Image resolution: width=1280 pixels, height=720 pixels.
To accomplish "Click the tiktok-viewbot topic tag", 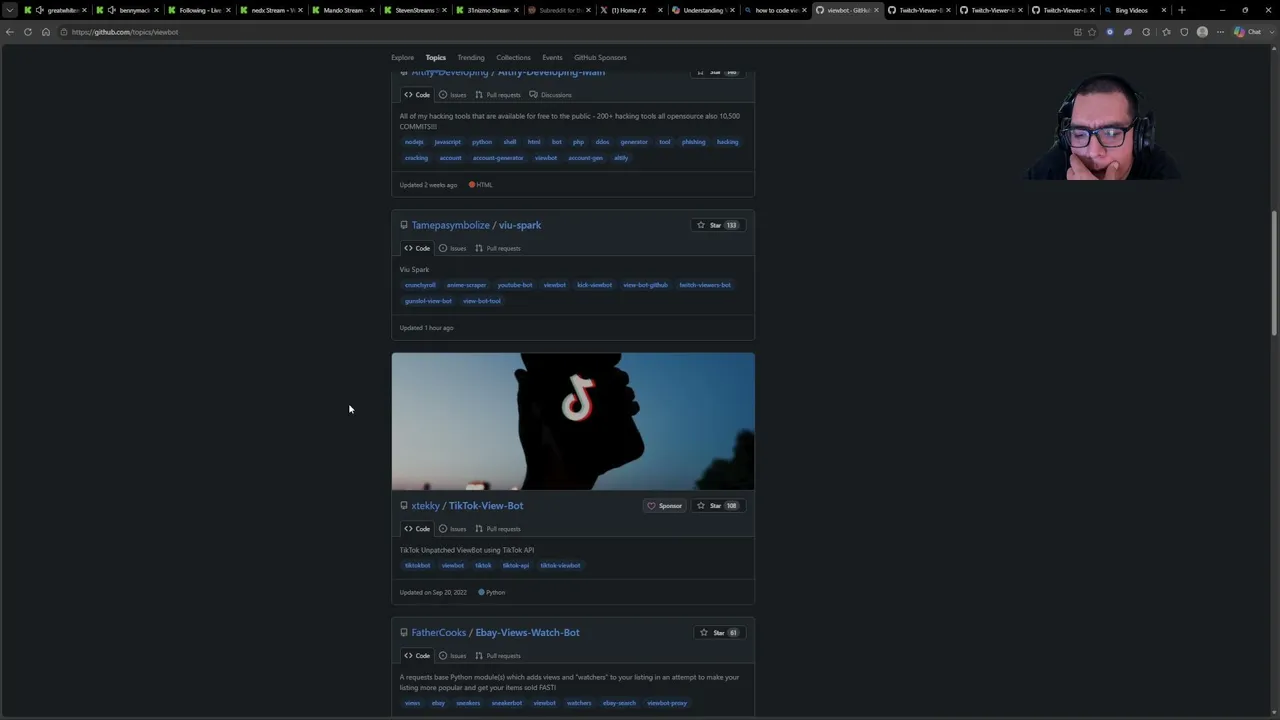I will click(x=560, y=566).
